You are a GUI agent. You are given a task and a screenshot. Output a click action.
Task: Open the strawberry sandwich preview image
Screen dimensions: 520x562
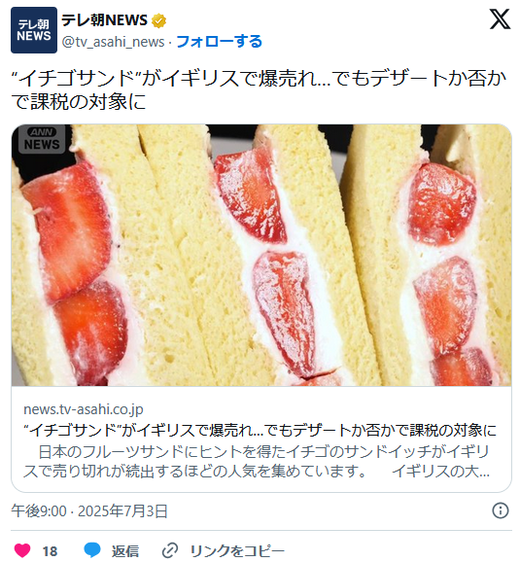tap(261, 255)
